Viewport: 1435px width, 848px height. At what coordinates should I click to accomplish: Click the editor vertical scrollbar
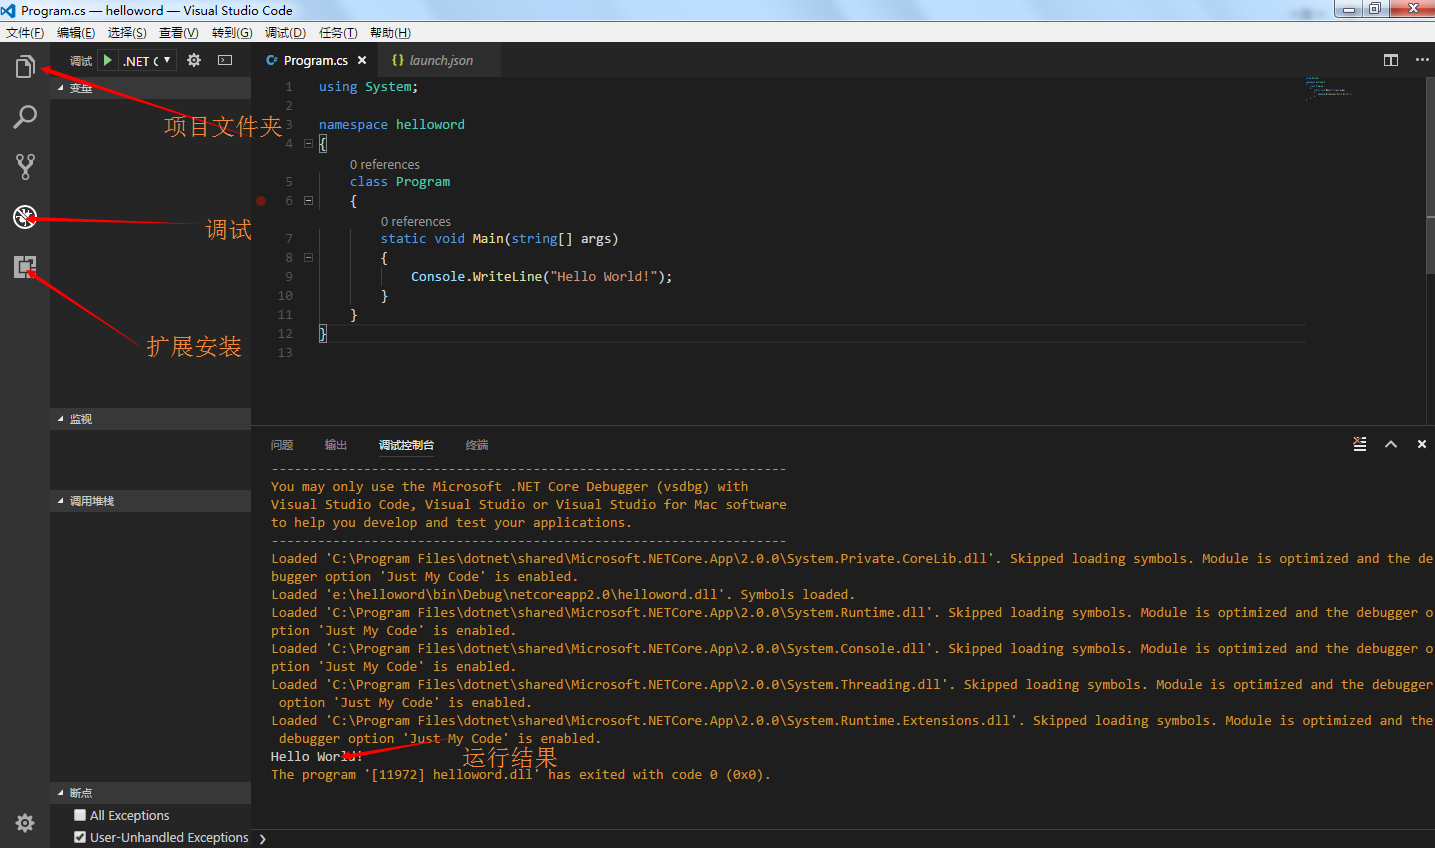point(1430,175)
